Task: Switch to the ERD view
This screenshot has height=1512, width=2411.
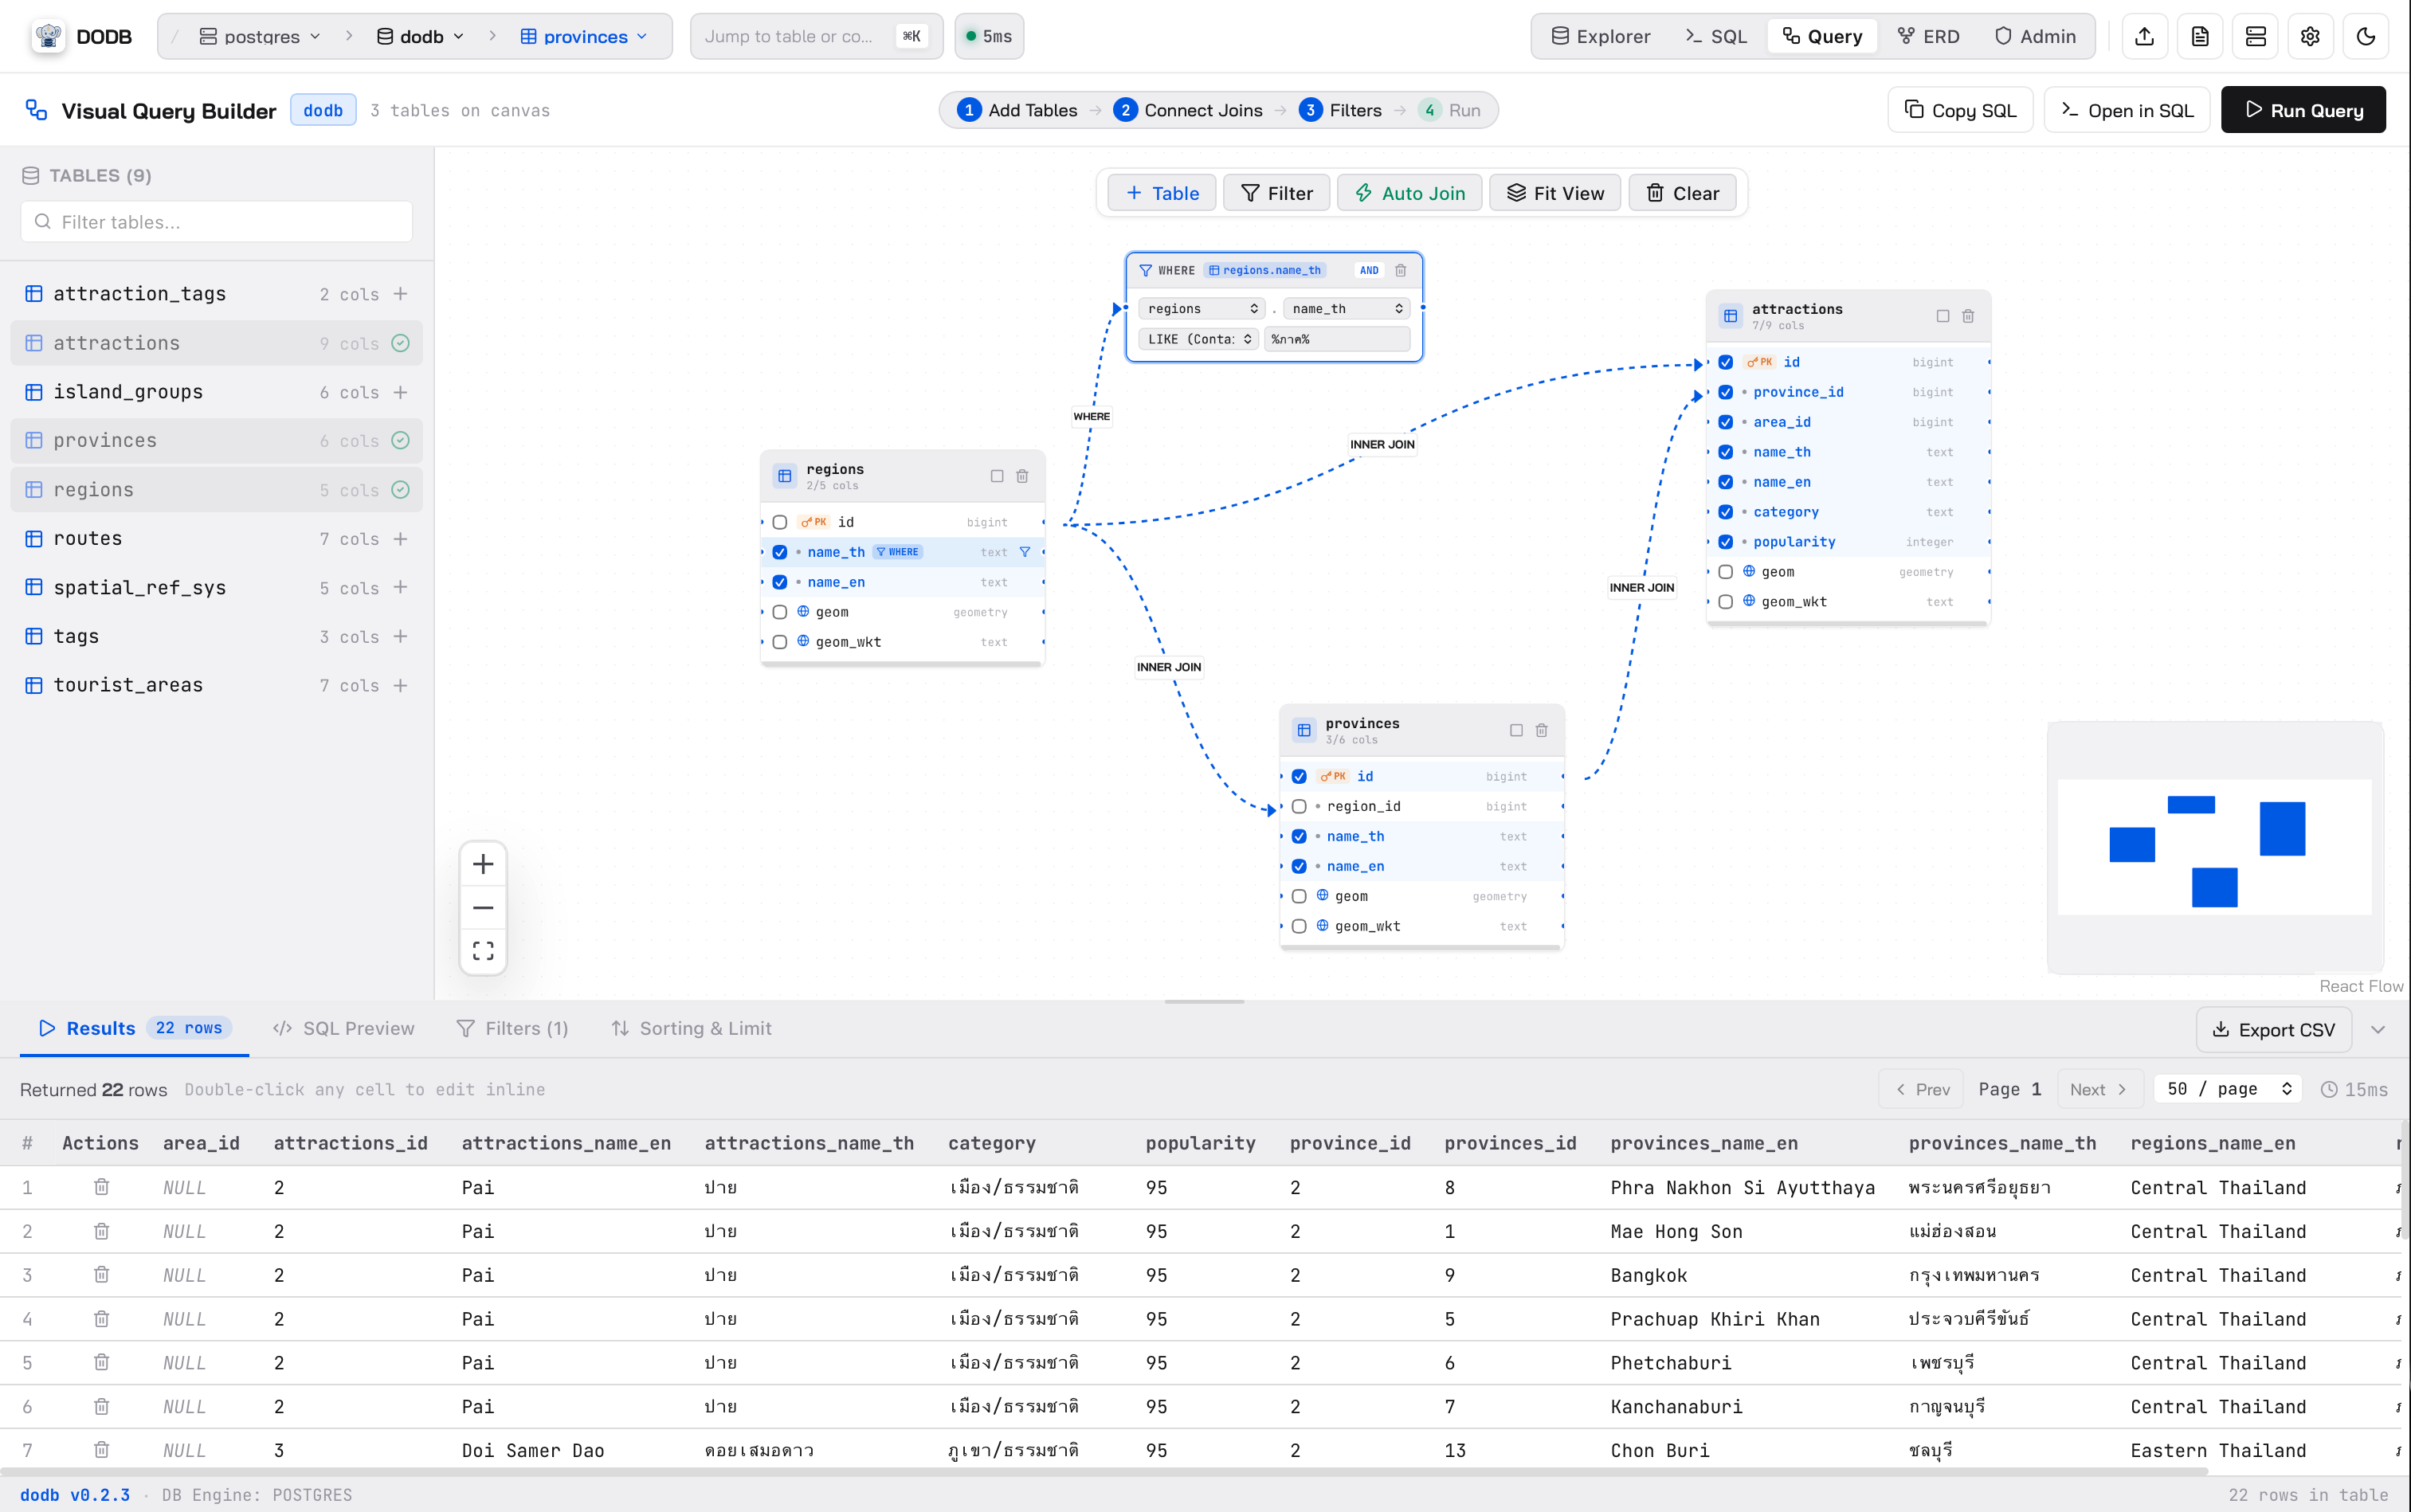Action: 1929,37
